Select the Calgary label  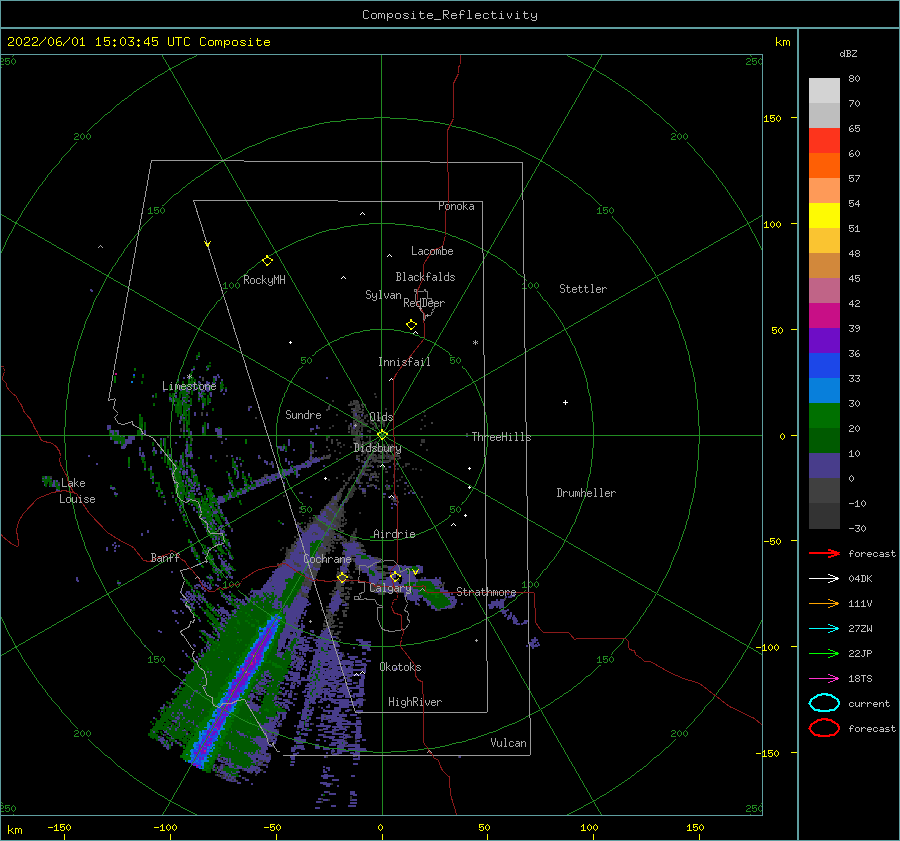[x=390, y=588]
